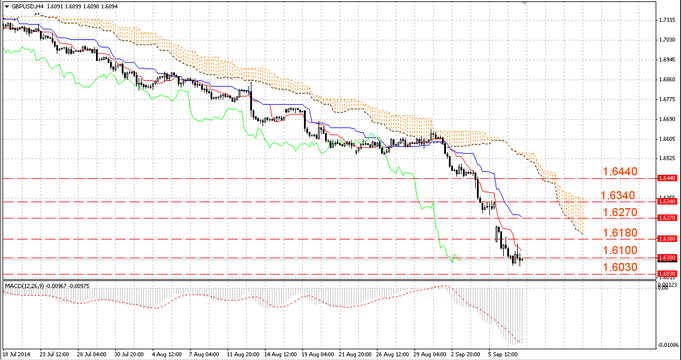Image resolution: width=681 pixels, height=360 pixels.
Task: Click the 26 Aug 12:00 time axis label
Action: [393, 353]
